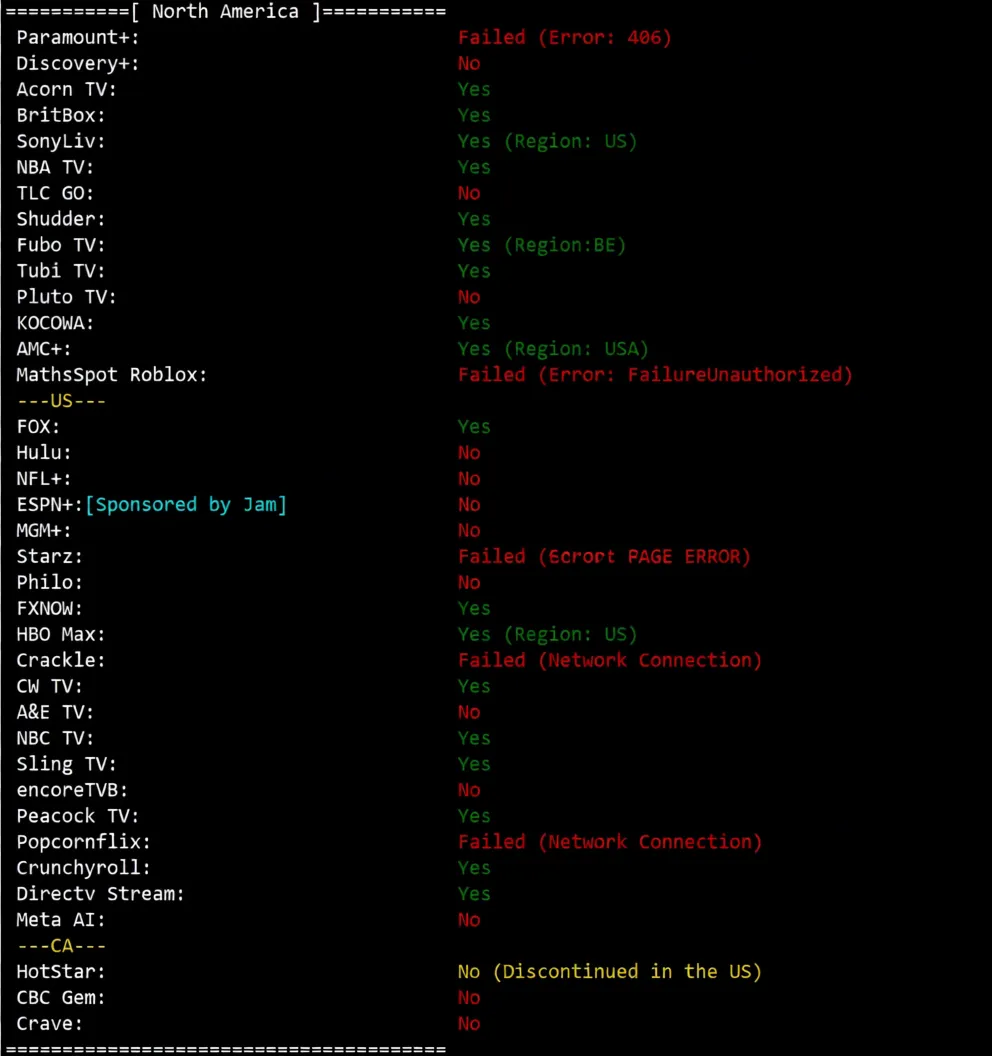Click the CBC Gem label

(x=61, y=998)
